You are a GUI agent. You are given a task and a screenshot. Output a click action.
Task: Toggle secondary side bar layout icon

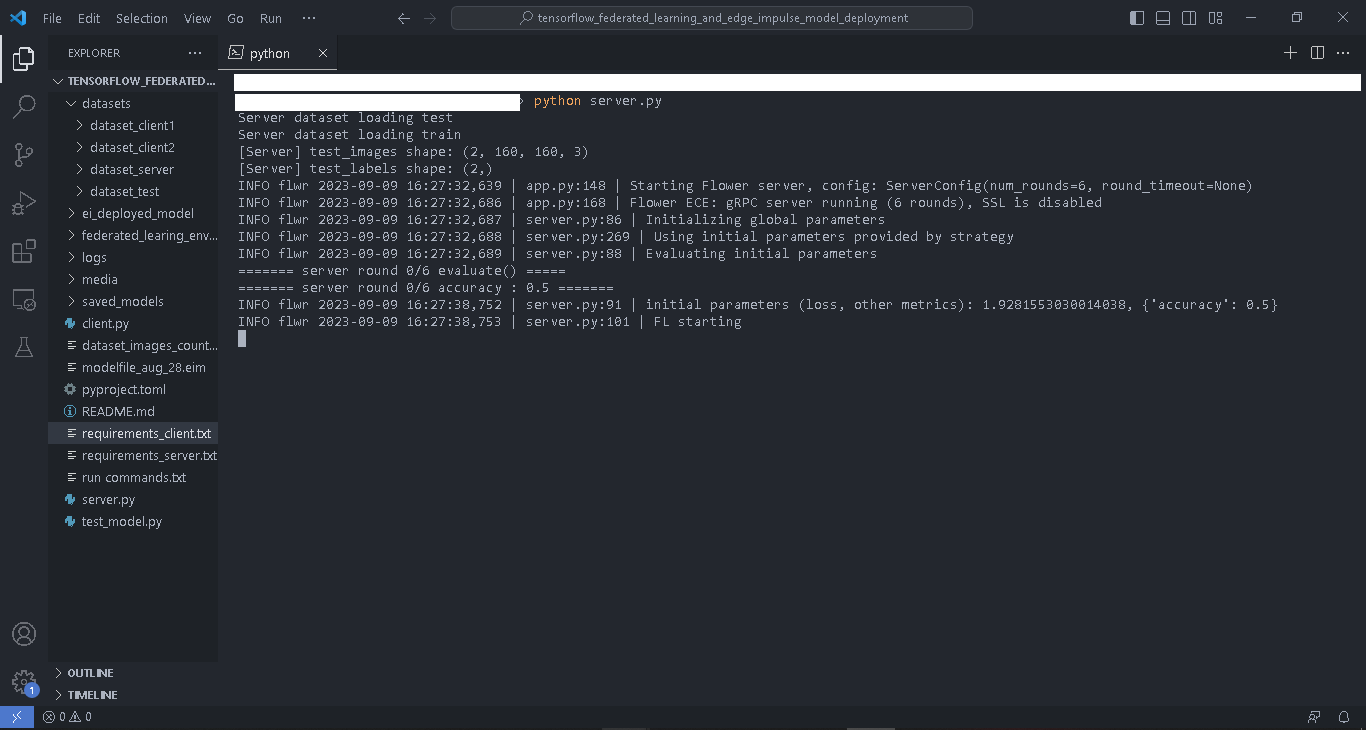tap(1189, 18)
